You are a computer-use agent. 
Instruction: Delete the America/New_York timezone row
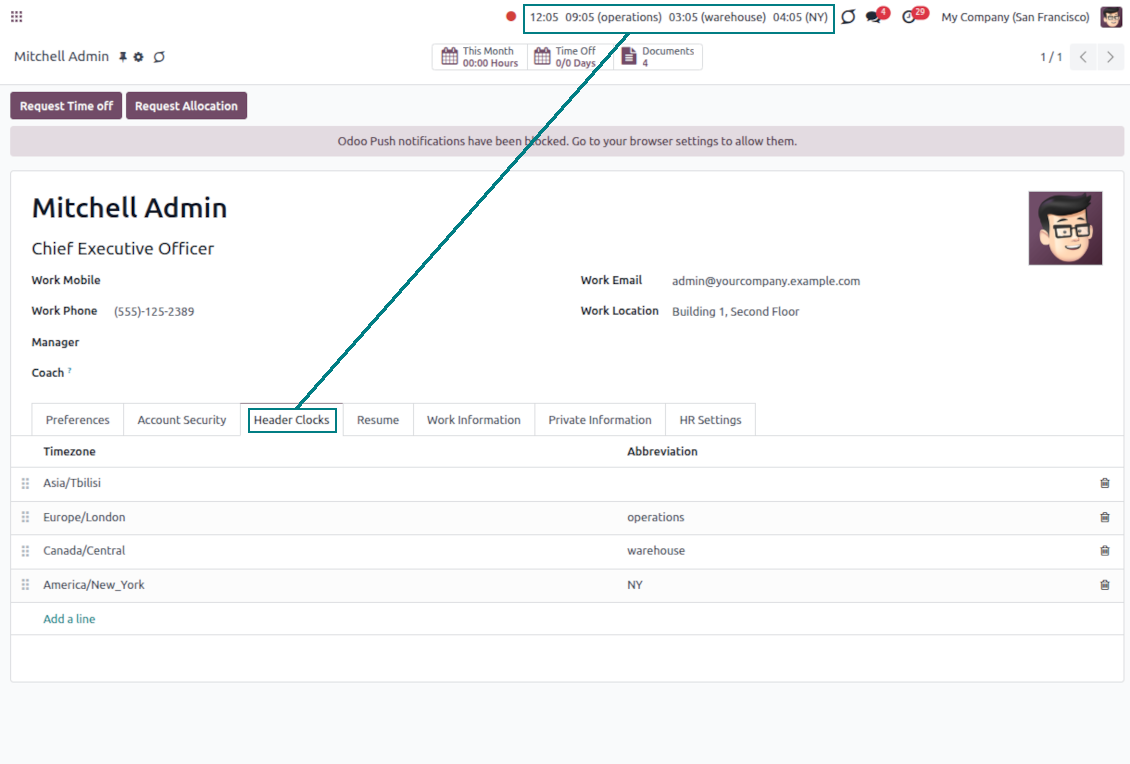[x=1105, y=585]
